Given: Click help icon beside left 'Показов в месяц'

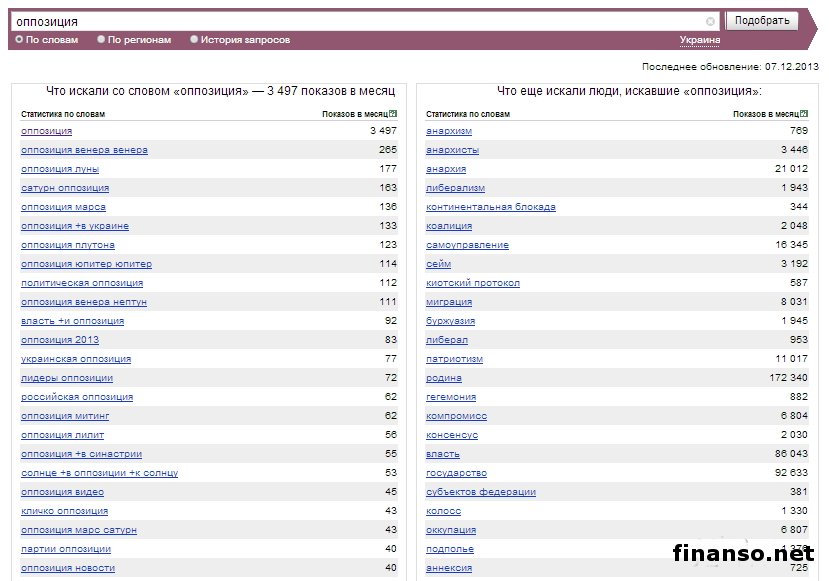Looking at the screenshot, I should click(x=394, y=114).
